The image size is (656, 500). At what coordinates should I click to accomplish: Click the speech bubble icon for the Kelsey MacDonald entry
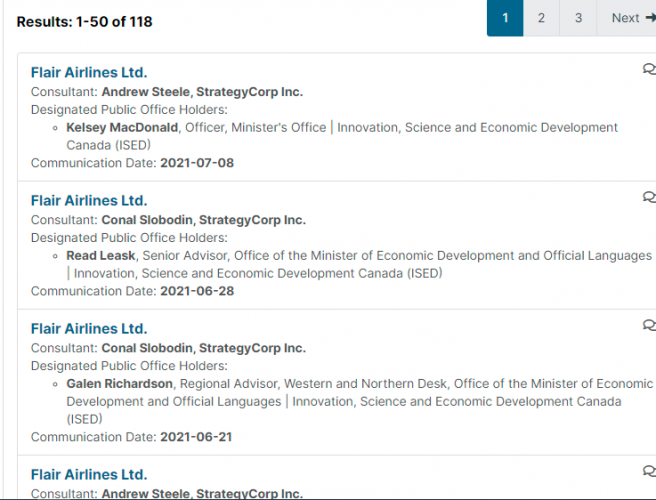click(649, 69)
